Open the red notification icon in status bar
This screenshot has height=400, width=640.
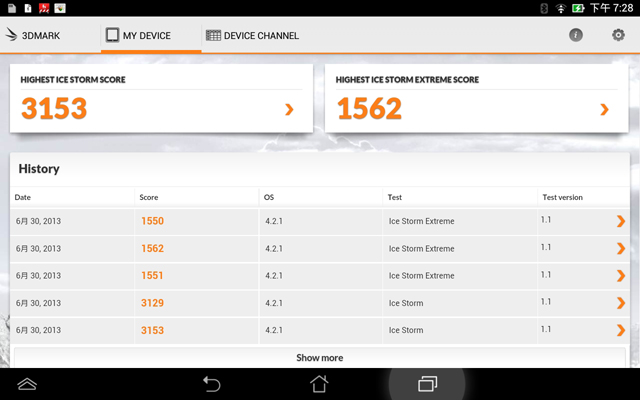click(44, 8)
